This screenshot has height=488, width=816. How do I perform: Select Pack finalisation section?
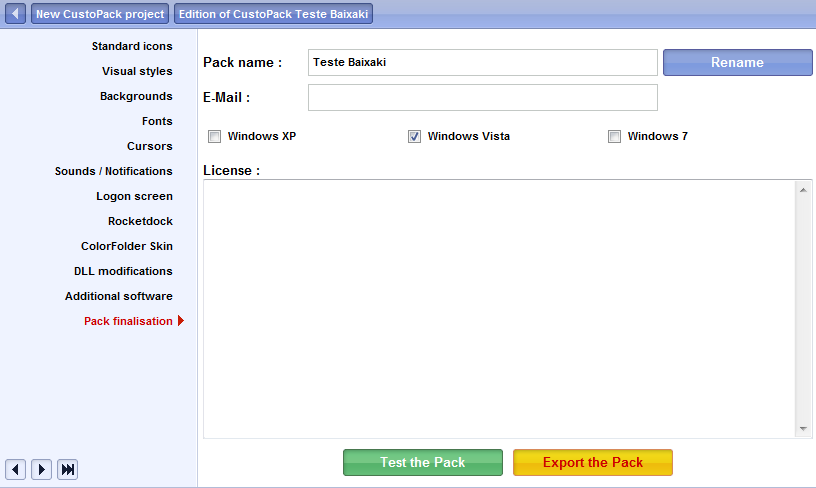(129, 321)
